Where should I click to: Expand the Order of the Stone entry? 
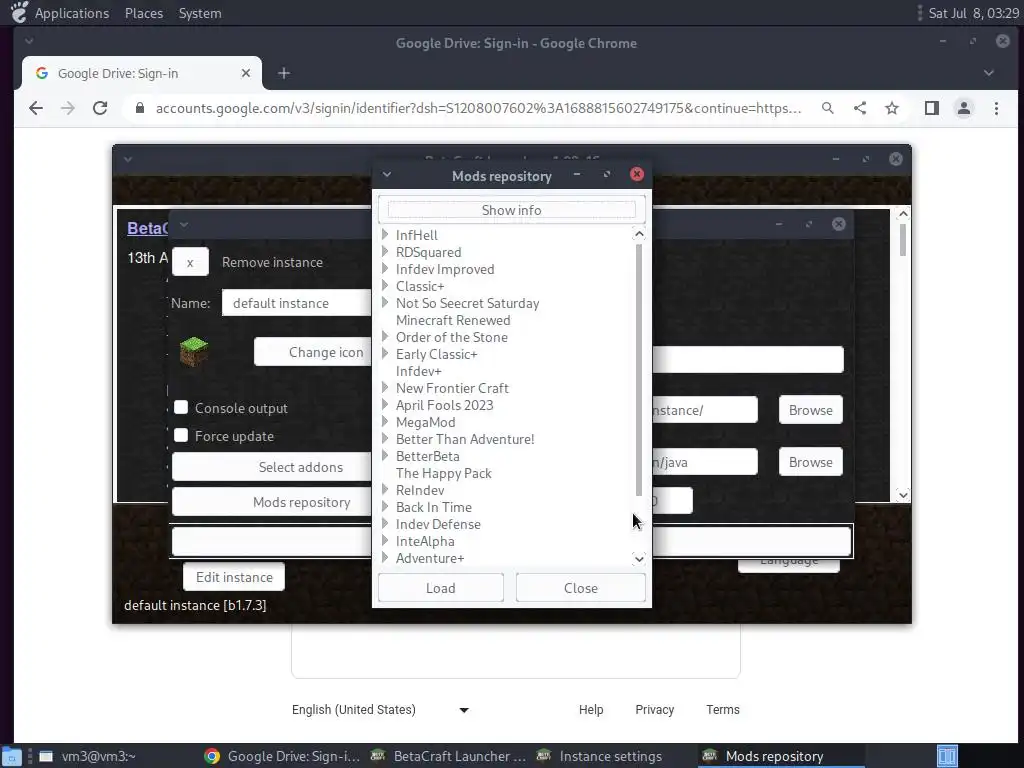pyautogui.click(x=385, y=336)
